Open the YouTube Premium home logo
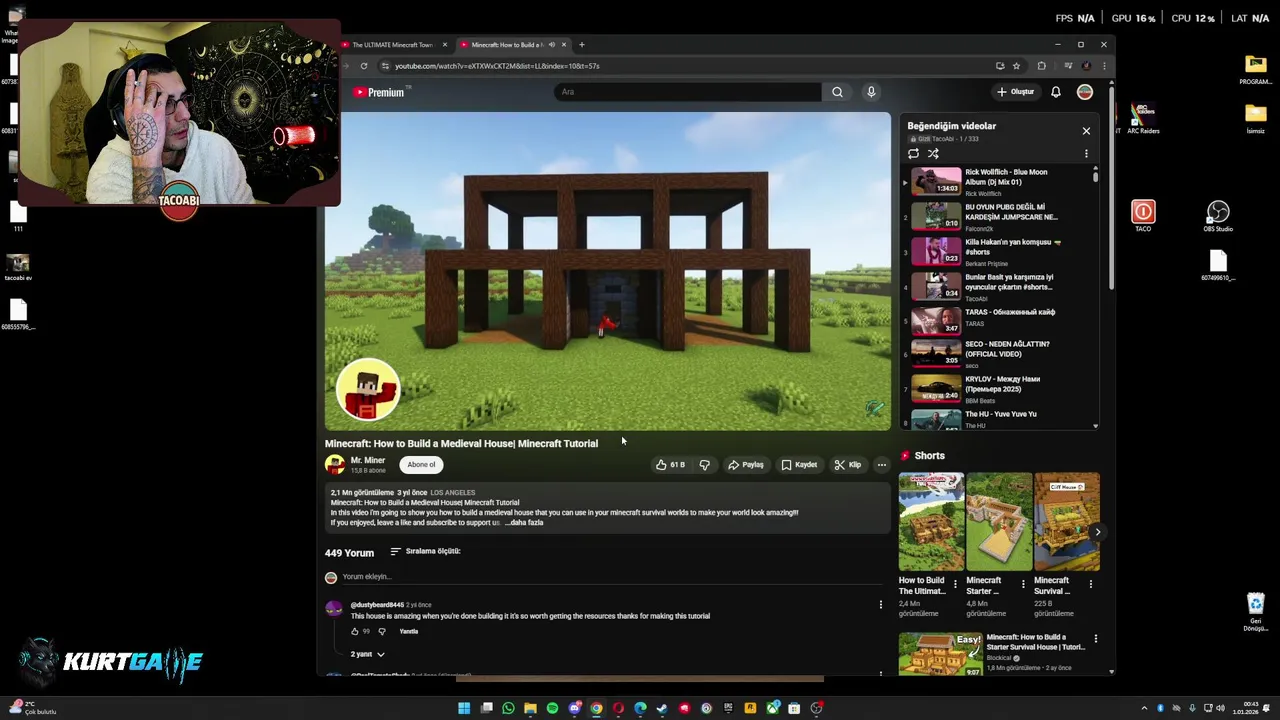This screenshot has width=1280, height=720. click(379, 92)
